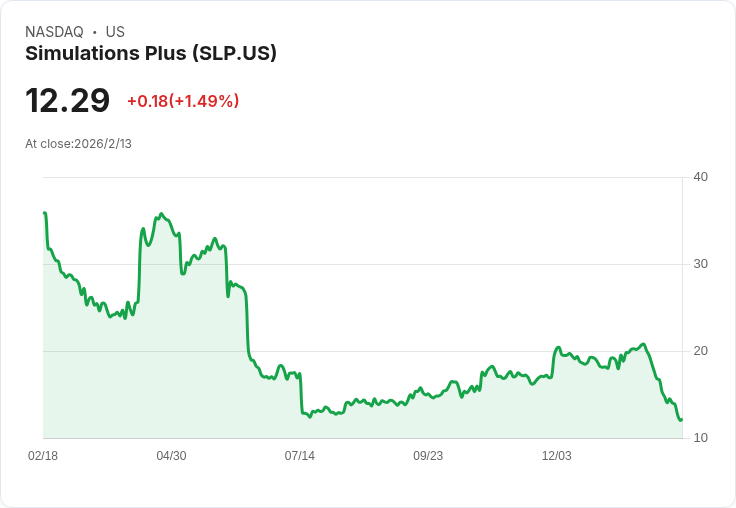Select the 04/30 date on x-axis

point(171,456)
